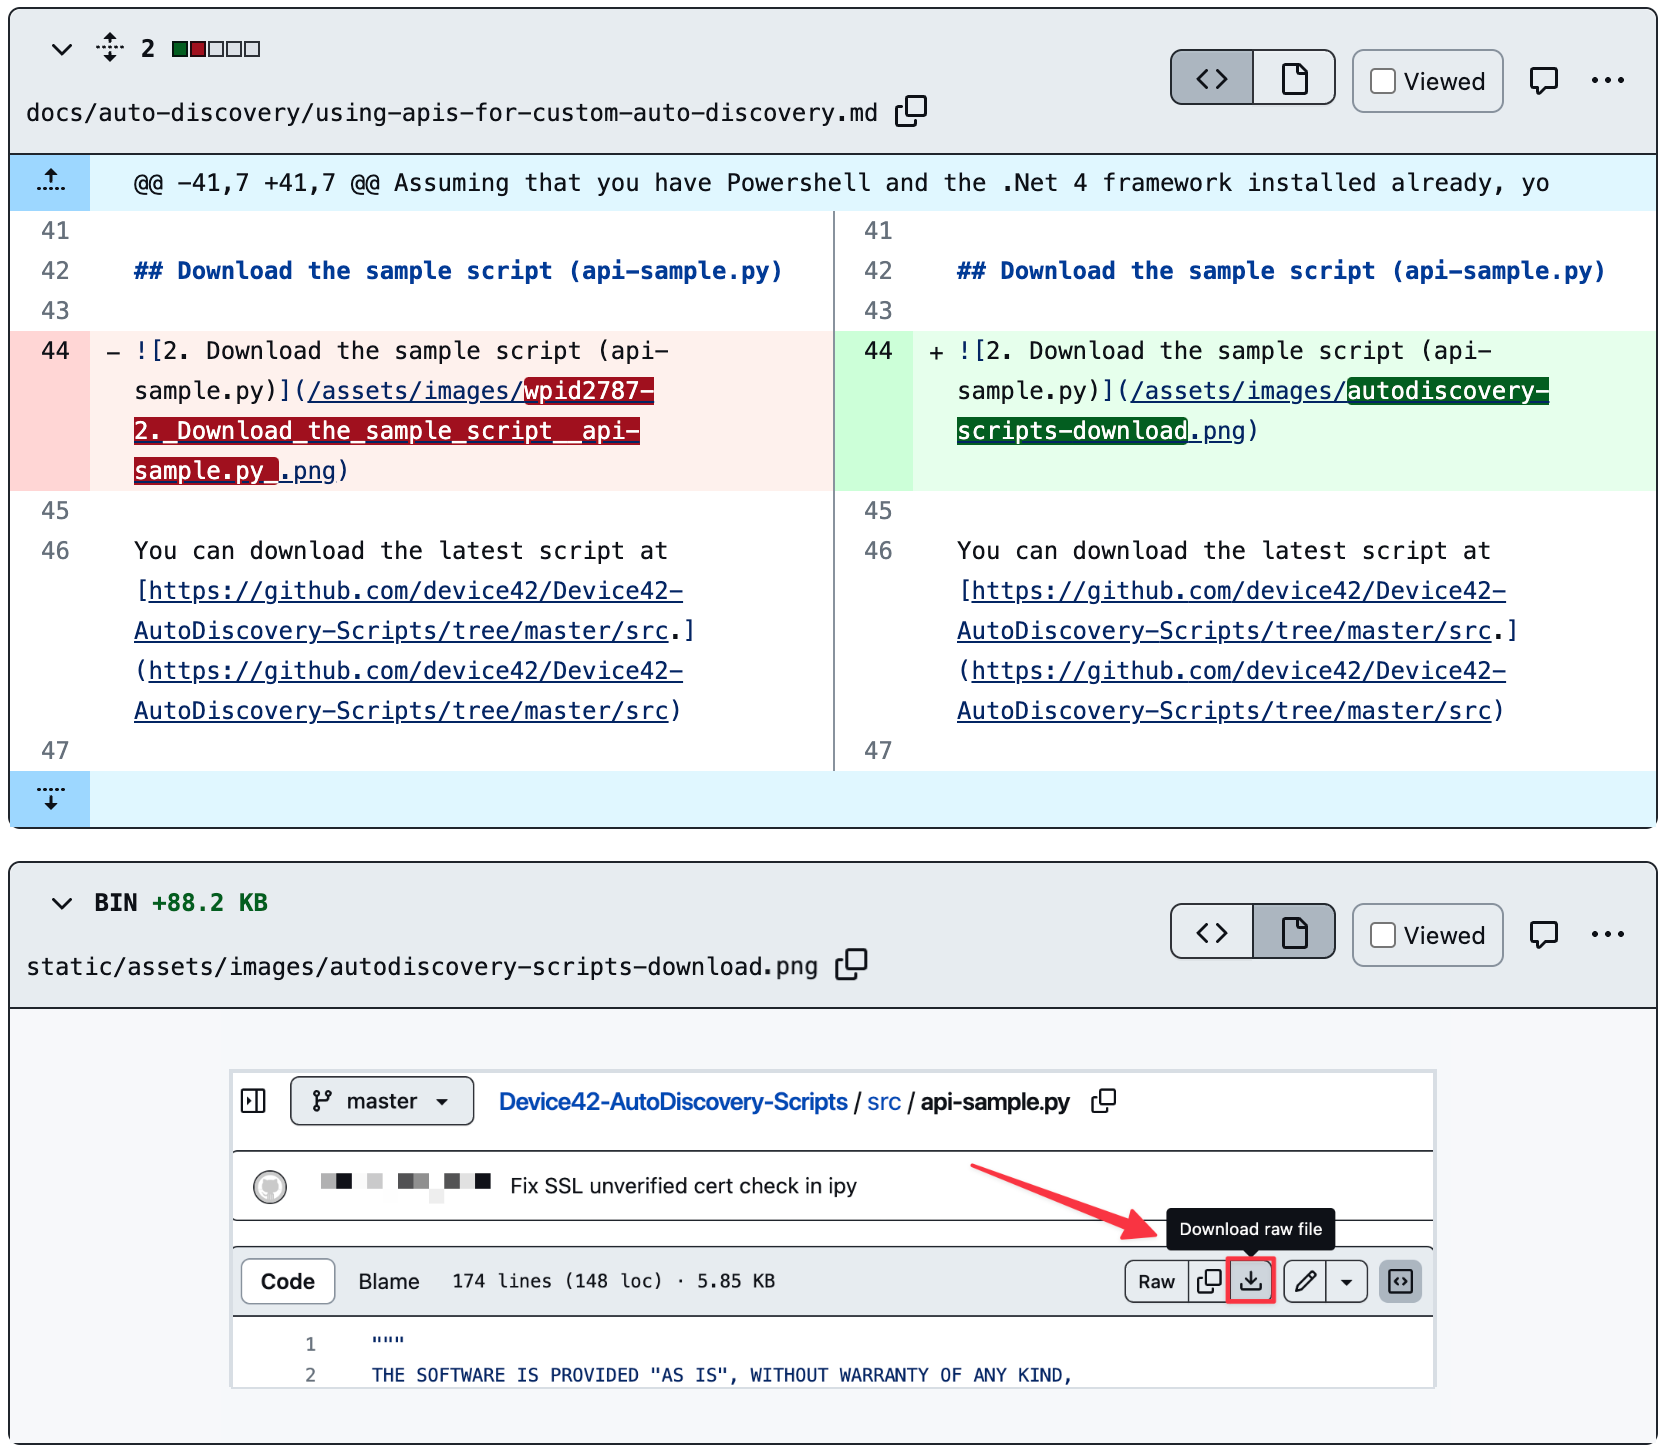Open Device42-AutoDiscovery-Scripts breadcrumb link

coord(673,1101)
